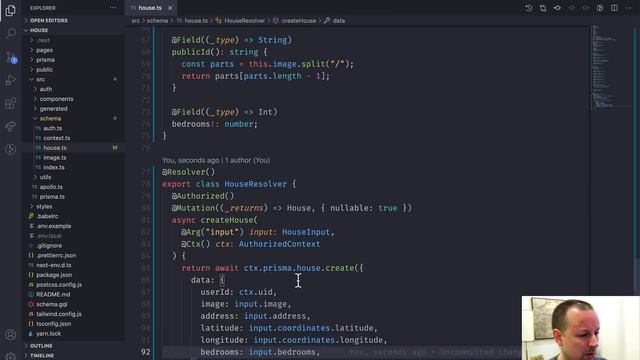
Task: Select house.ts in file tree
Action: pos(73,148)
